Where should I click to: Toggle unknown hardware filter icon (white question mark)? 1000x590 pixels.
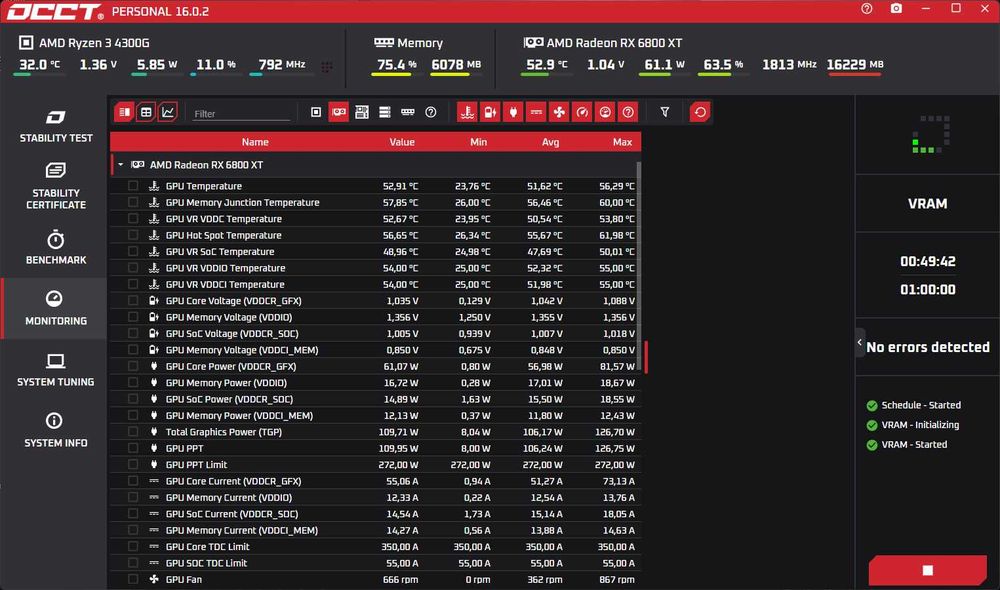pyautogui.click(x=431, y=112)
